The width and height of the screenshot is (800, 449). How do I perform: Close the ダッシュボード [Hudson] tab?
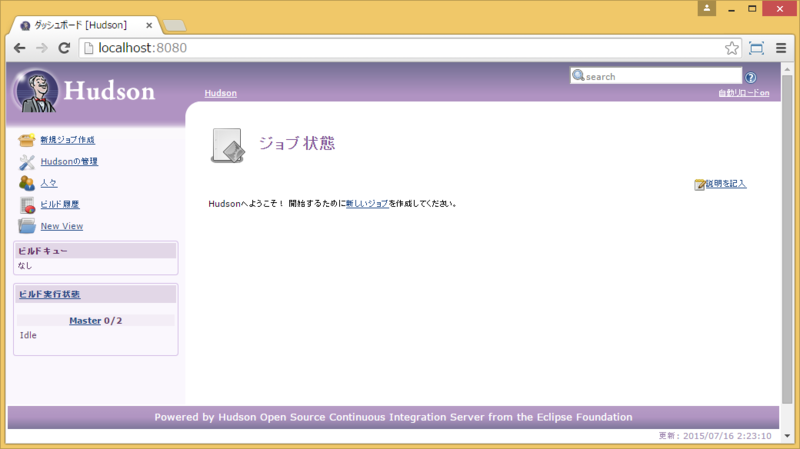(149, 26)
